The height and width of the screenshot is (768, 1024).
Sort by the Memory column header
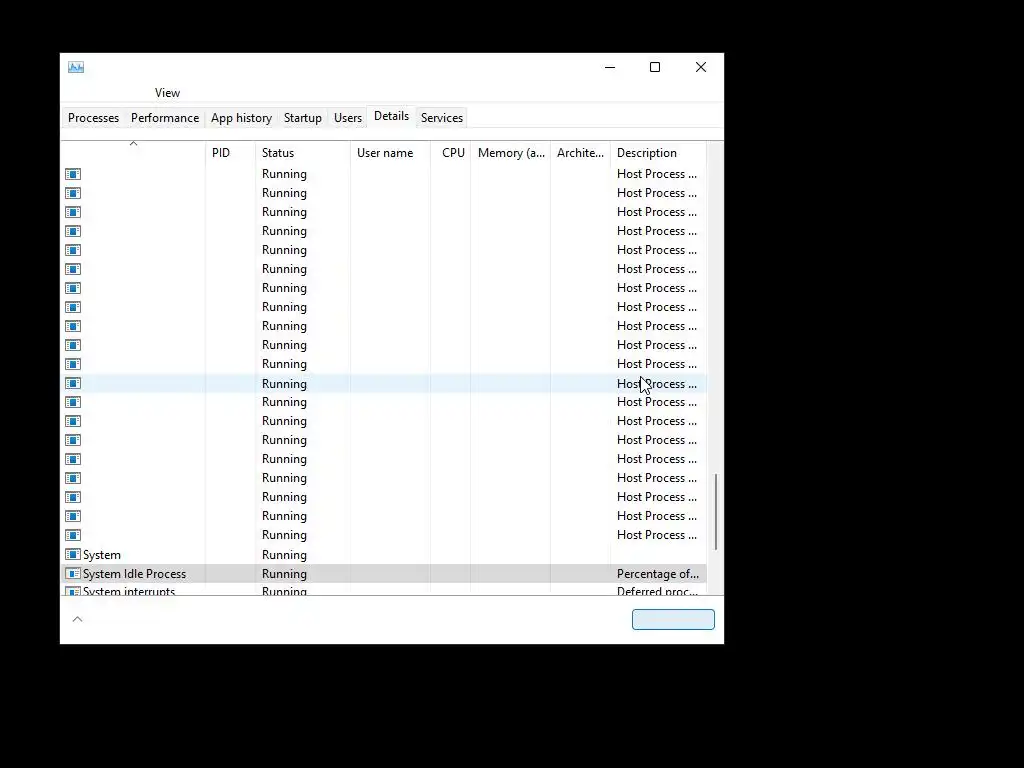click(511, 153)
